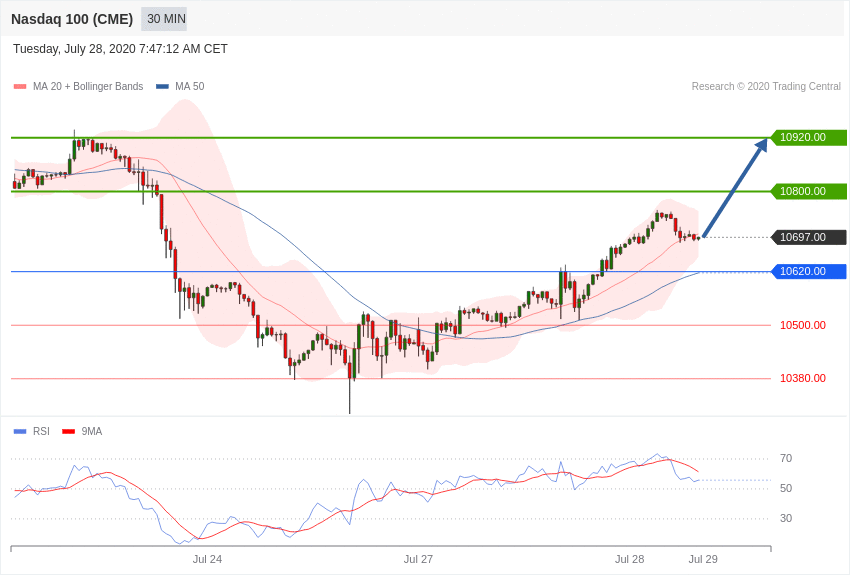
Task: Toggle the MA 50 legend label
Action: (190, 86)
